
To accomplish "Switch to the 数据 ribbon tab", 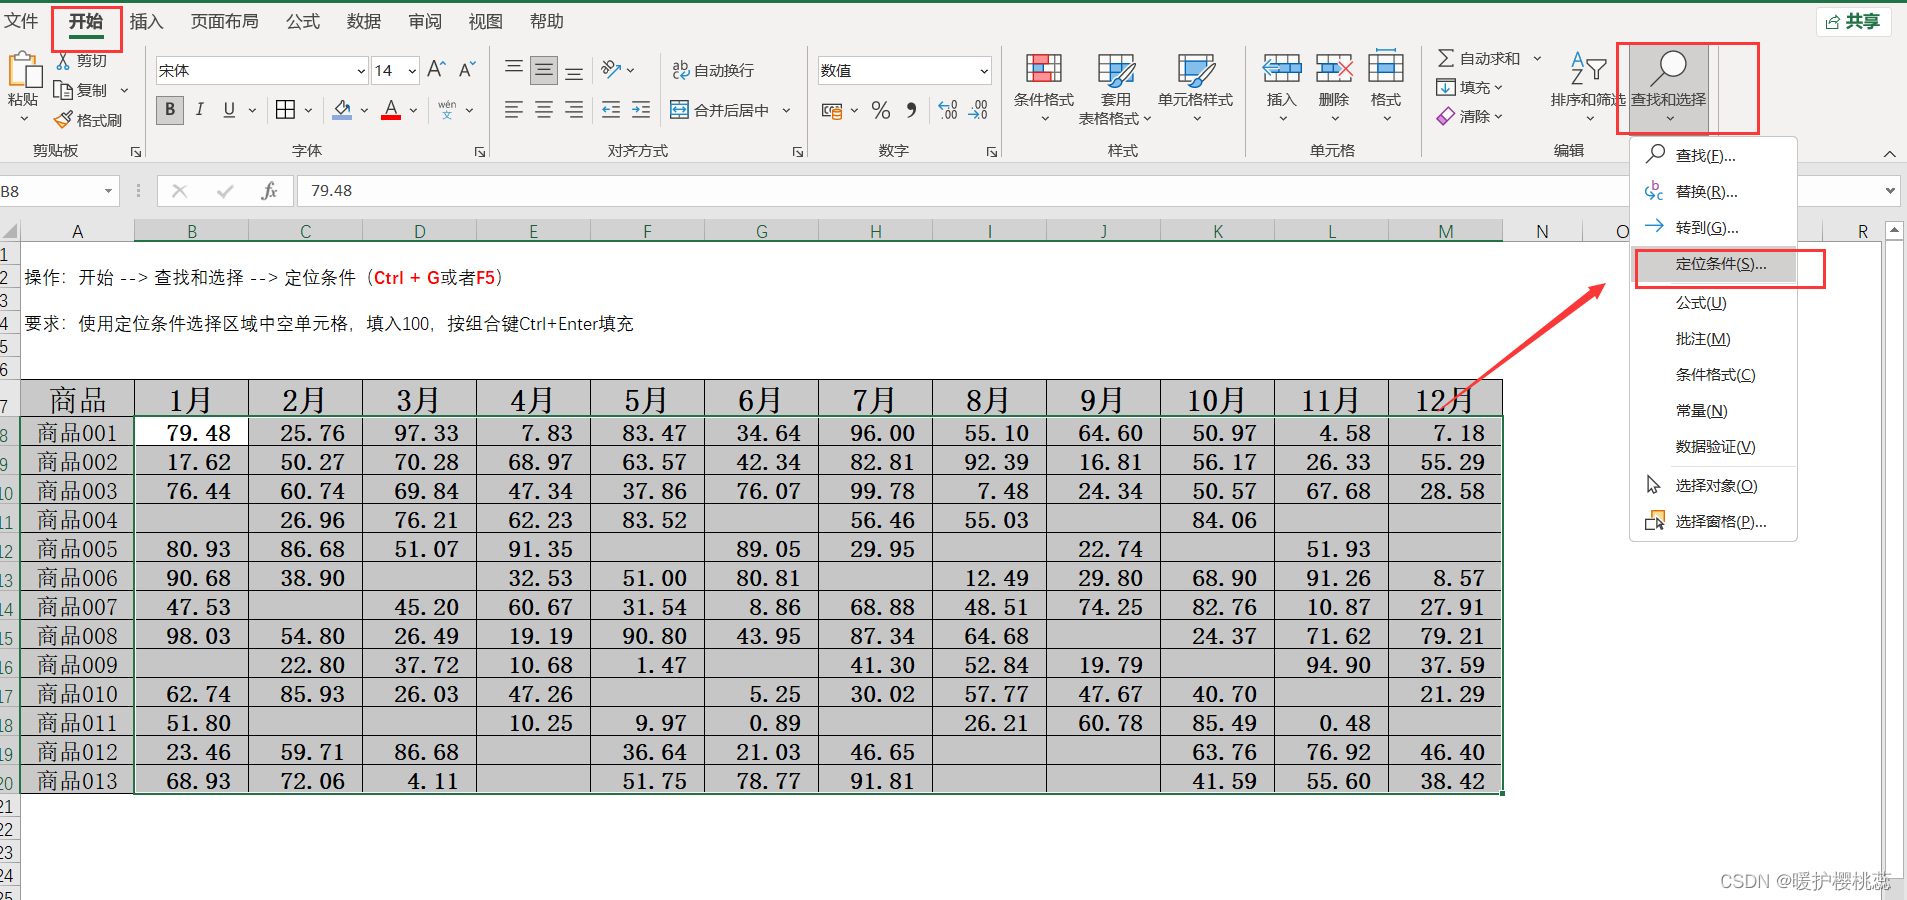I will click(x=364, y=22).
